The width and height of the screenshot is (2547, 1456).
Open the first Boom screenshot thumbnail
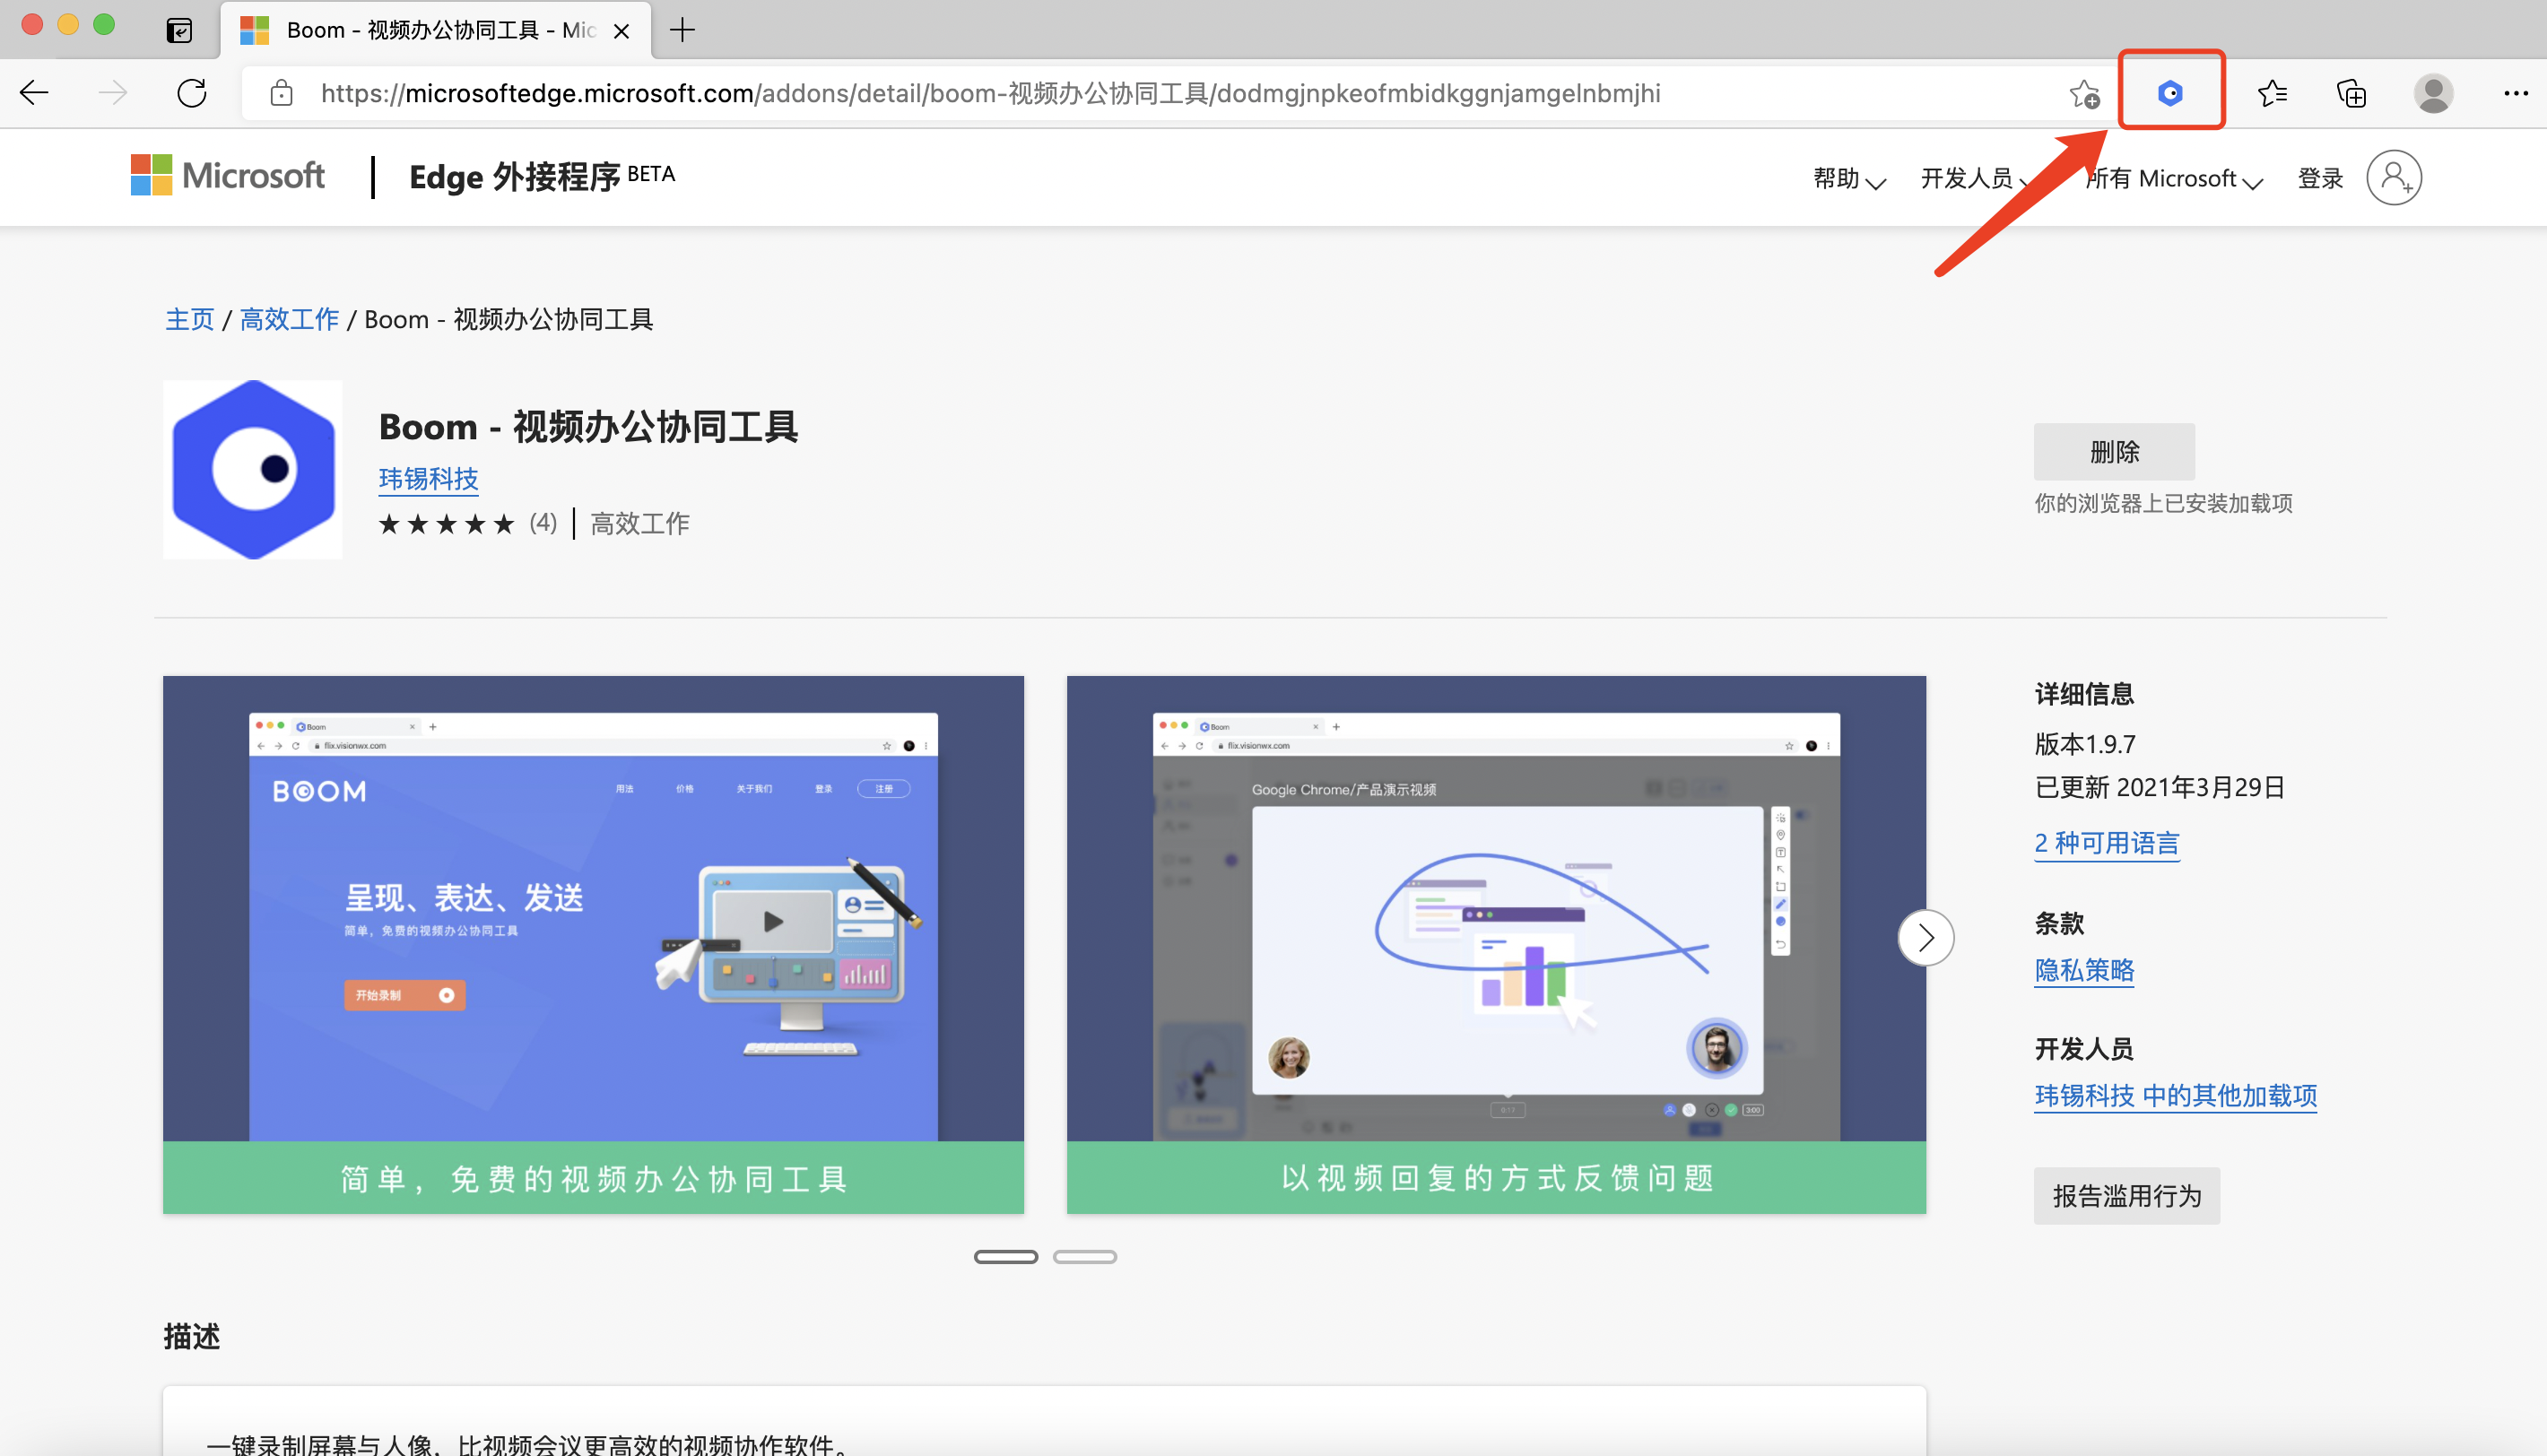(x=593, y=943)
